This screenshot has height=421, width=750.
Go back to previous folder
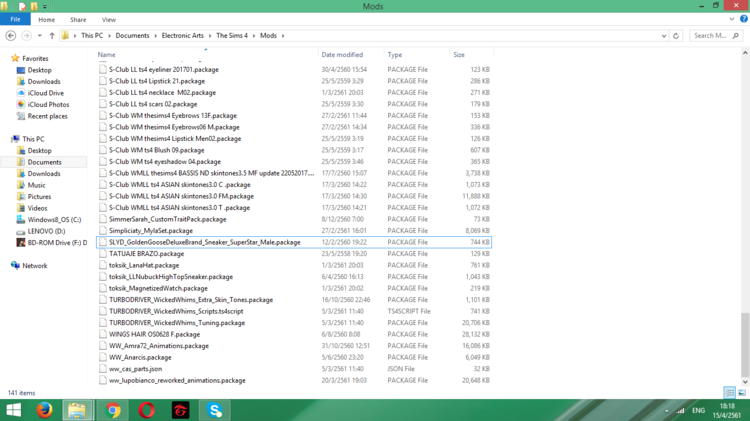coord(11,35)
